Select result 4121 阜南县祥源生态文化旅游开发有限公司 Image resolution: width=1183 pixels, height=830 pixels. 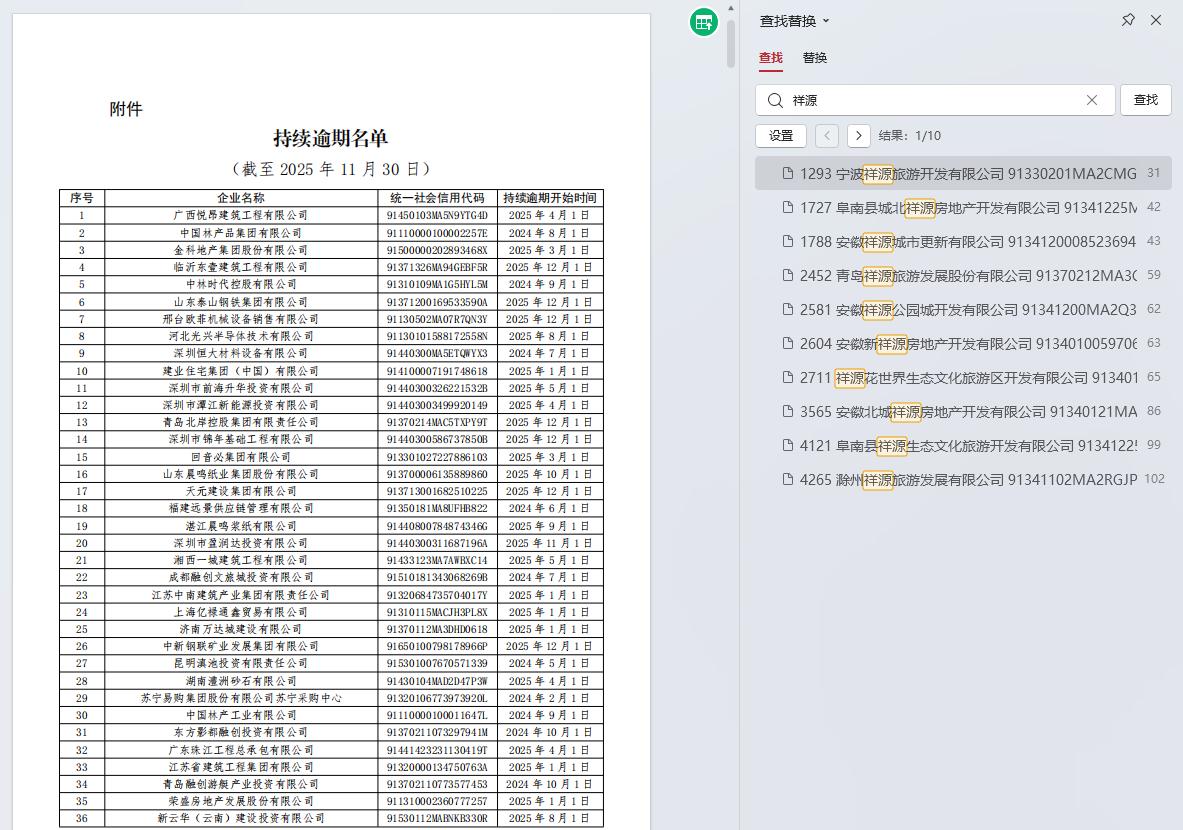963,445
